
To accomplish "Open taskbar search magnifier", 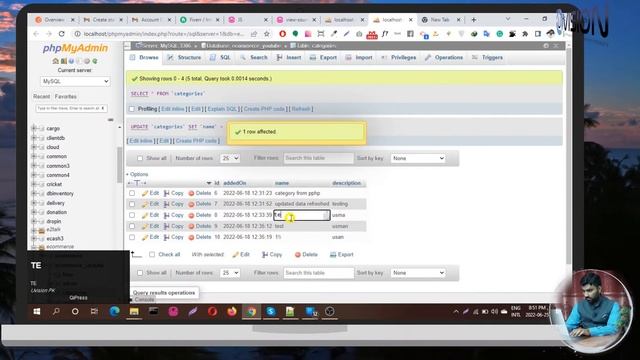I will (x=56, y=311).
